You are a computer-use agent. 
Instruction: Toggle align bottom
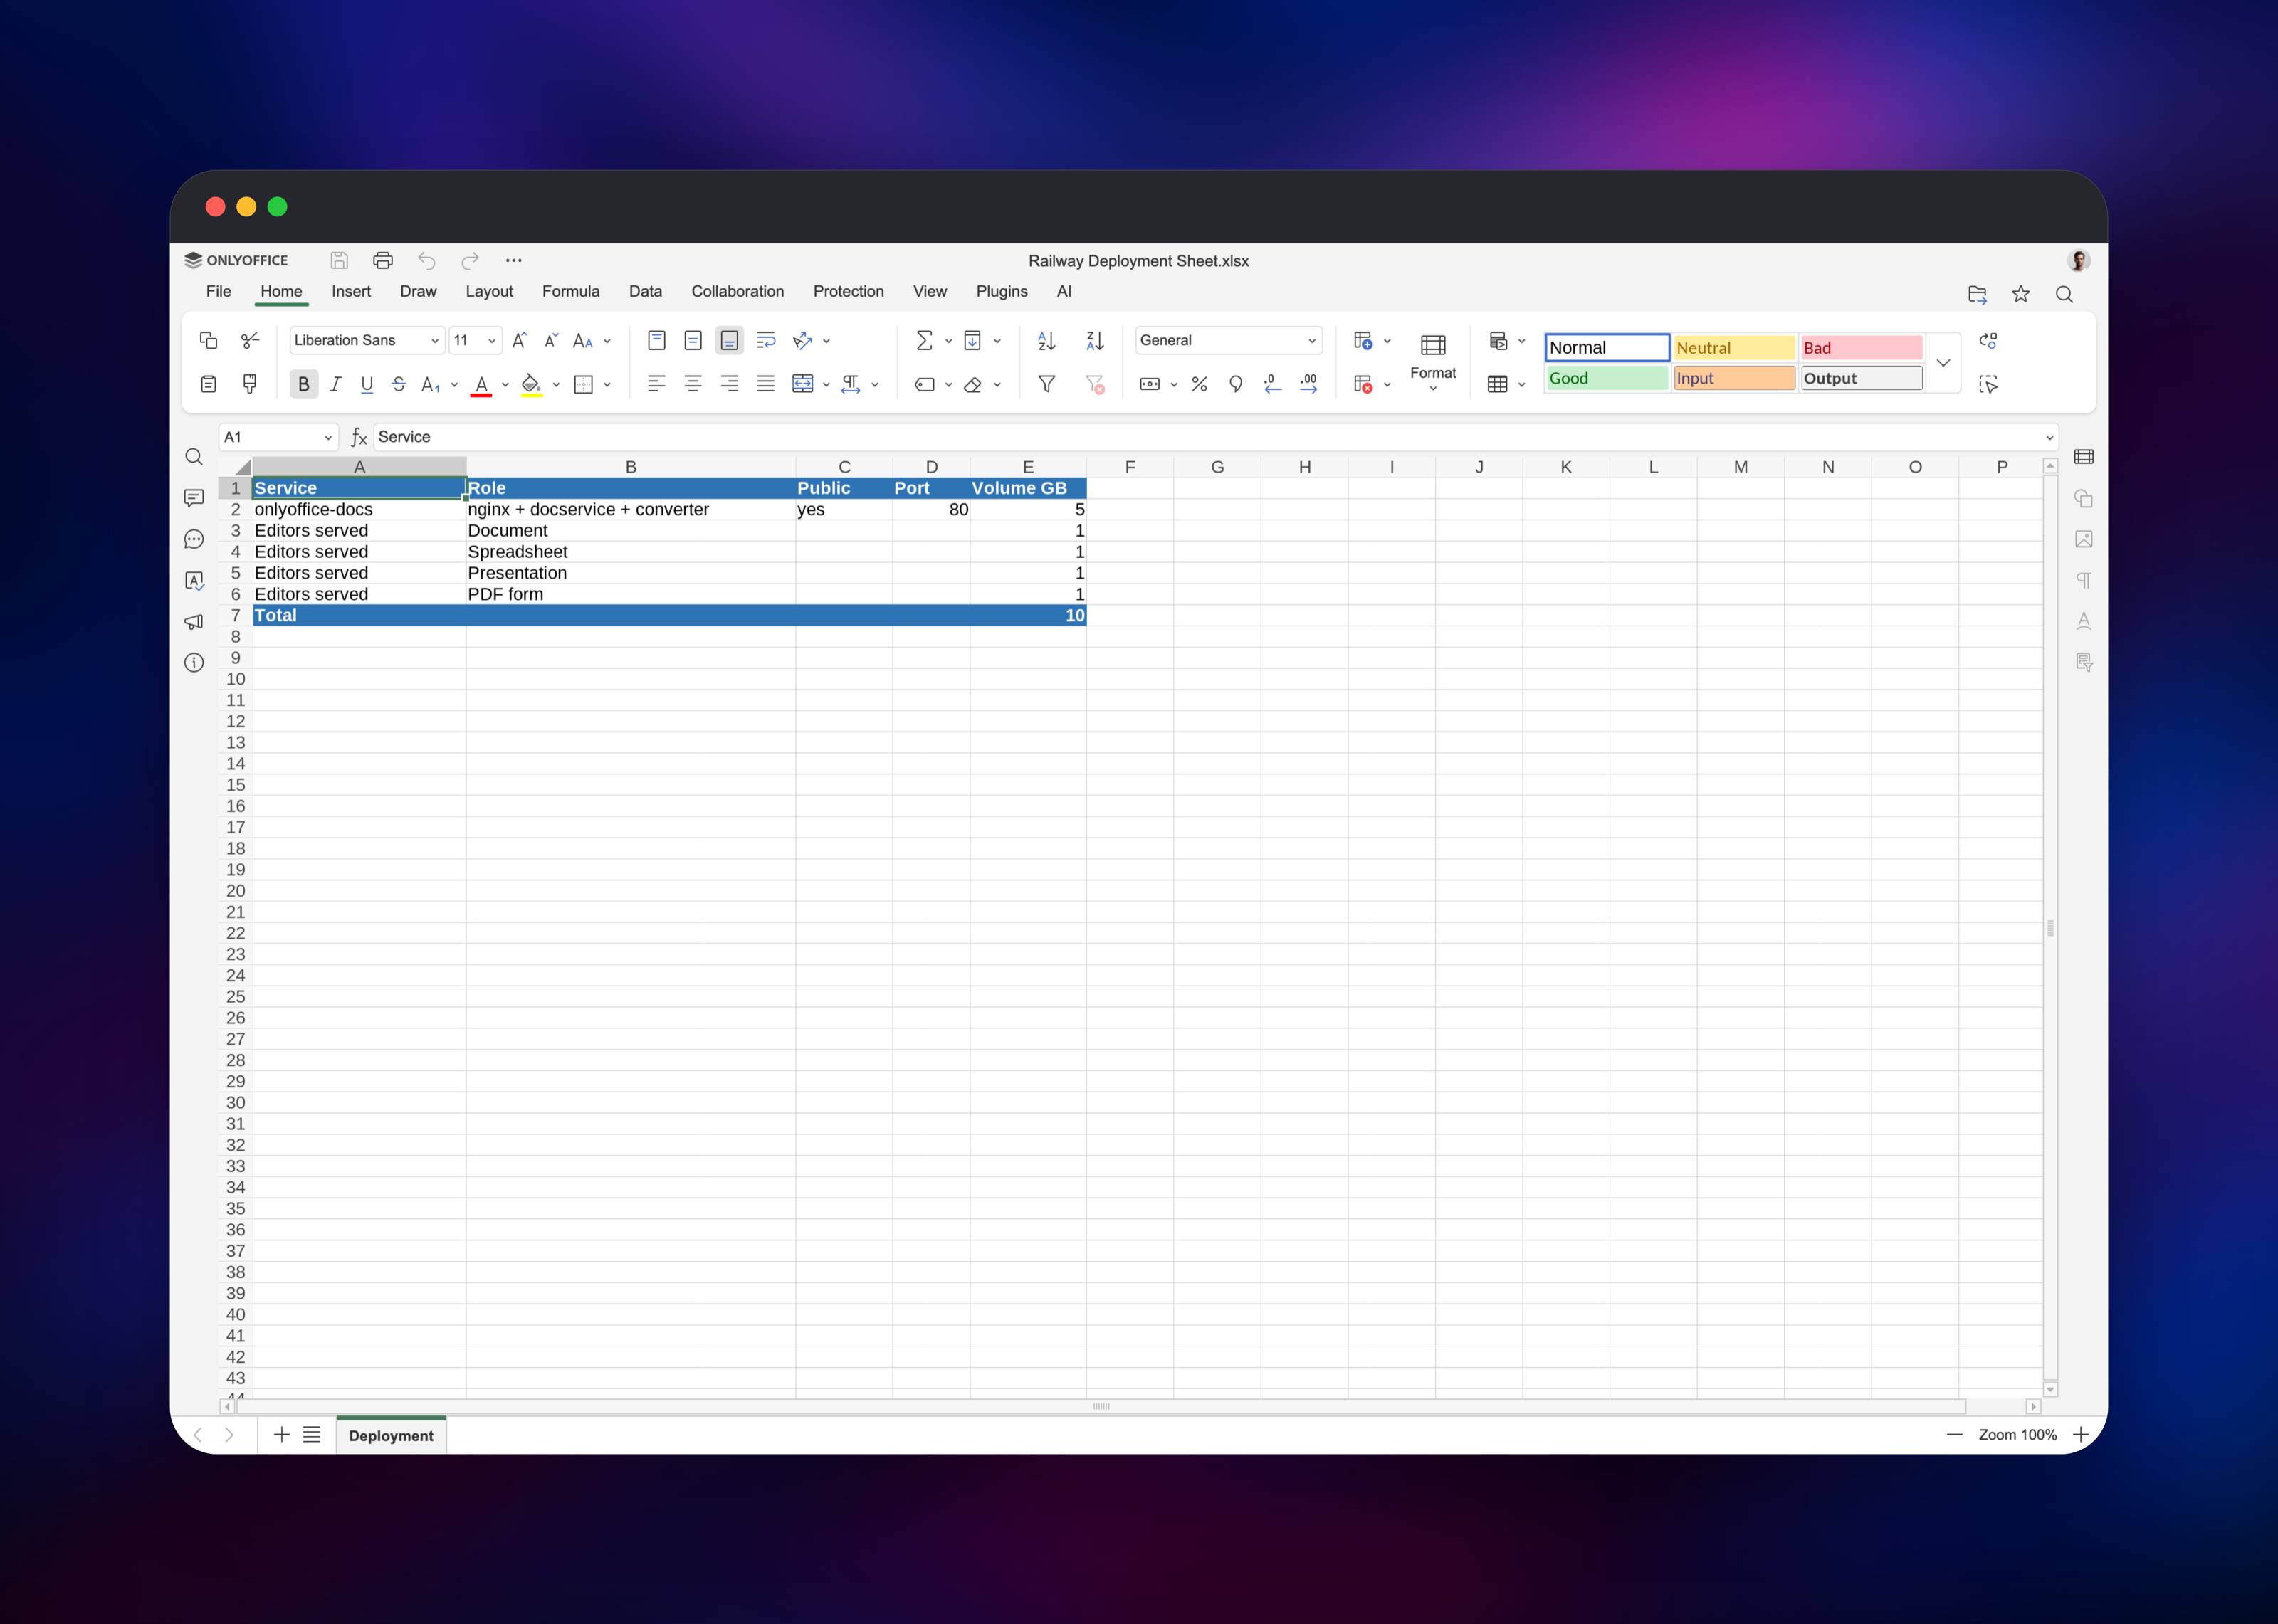(x=729, y=341)
